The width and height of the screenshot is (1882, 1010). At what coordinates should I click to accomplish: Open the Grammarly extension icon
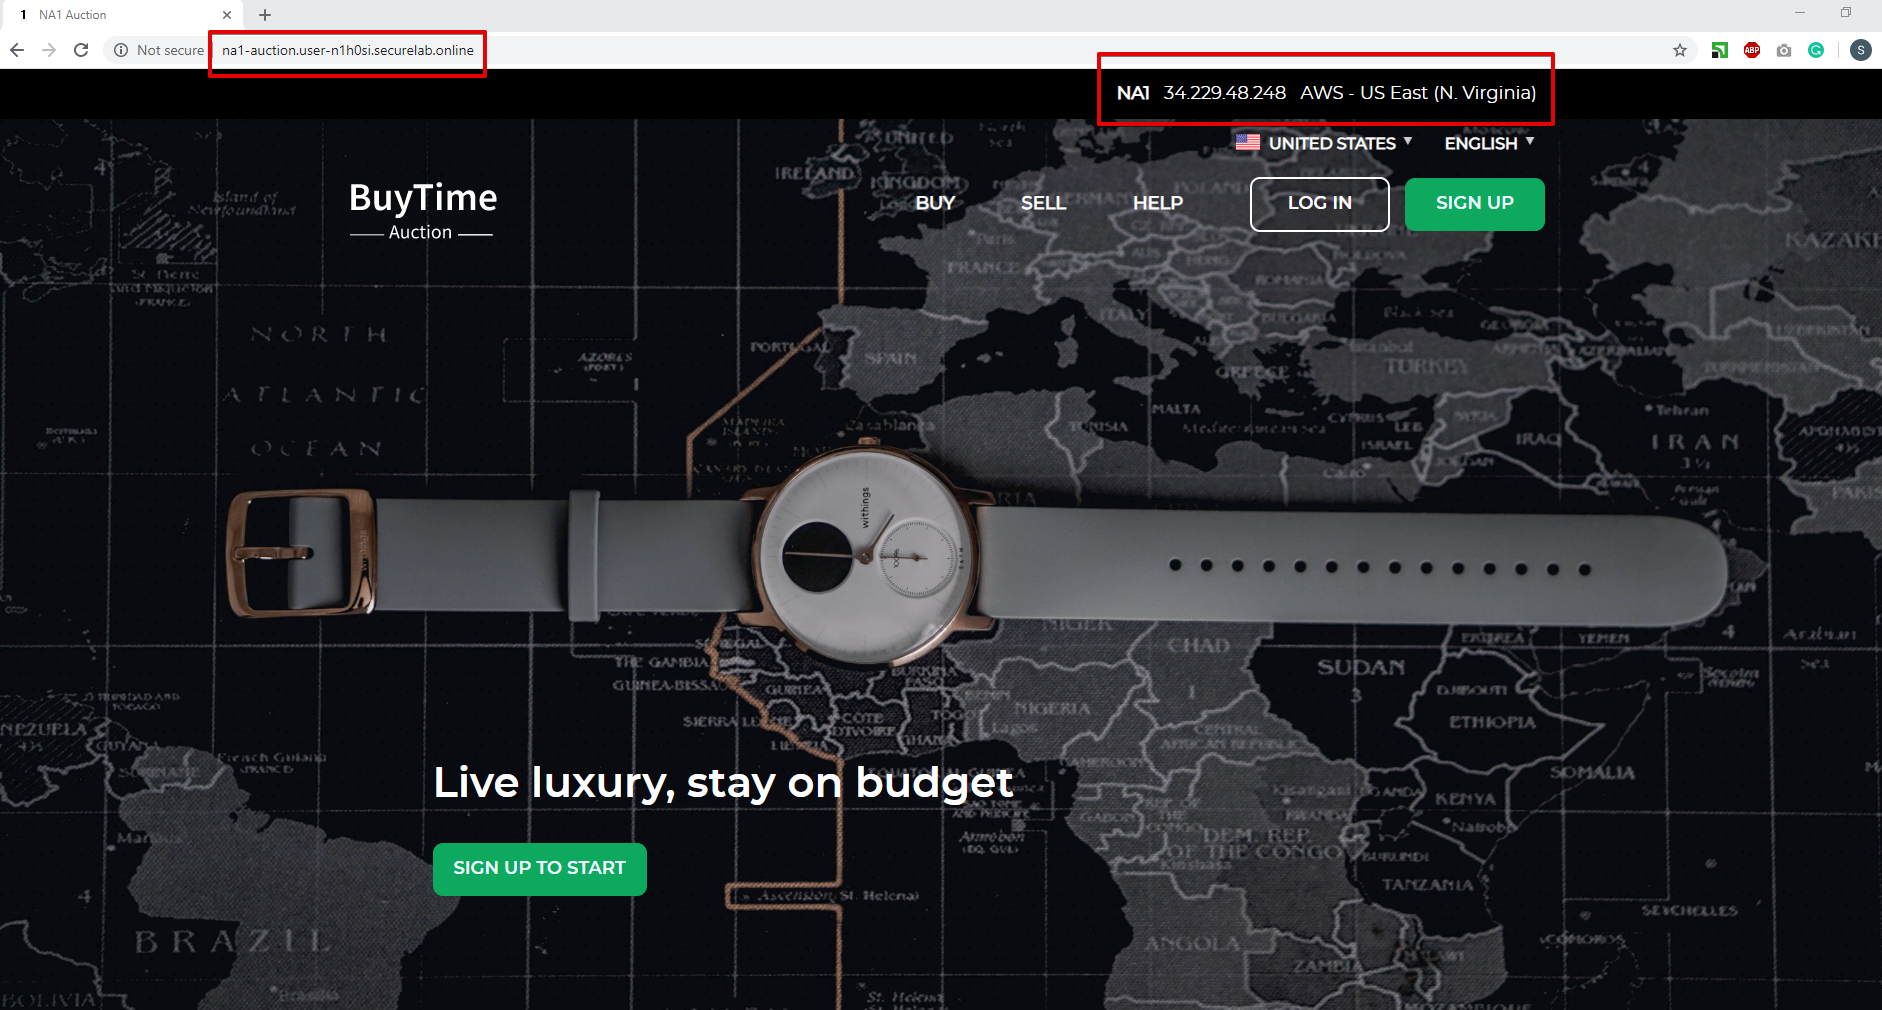1816,50
